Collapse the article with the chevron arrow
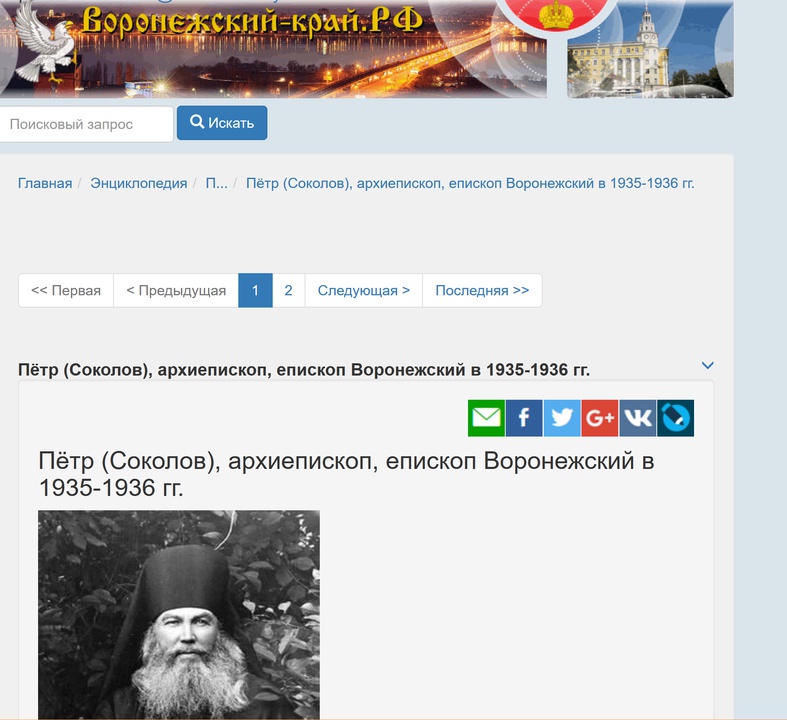The width and height of the screenshot is (787, 720). tap(707, 365)
